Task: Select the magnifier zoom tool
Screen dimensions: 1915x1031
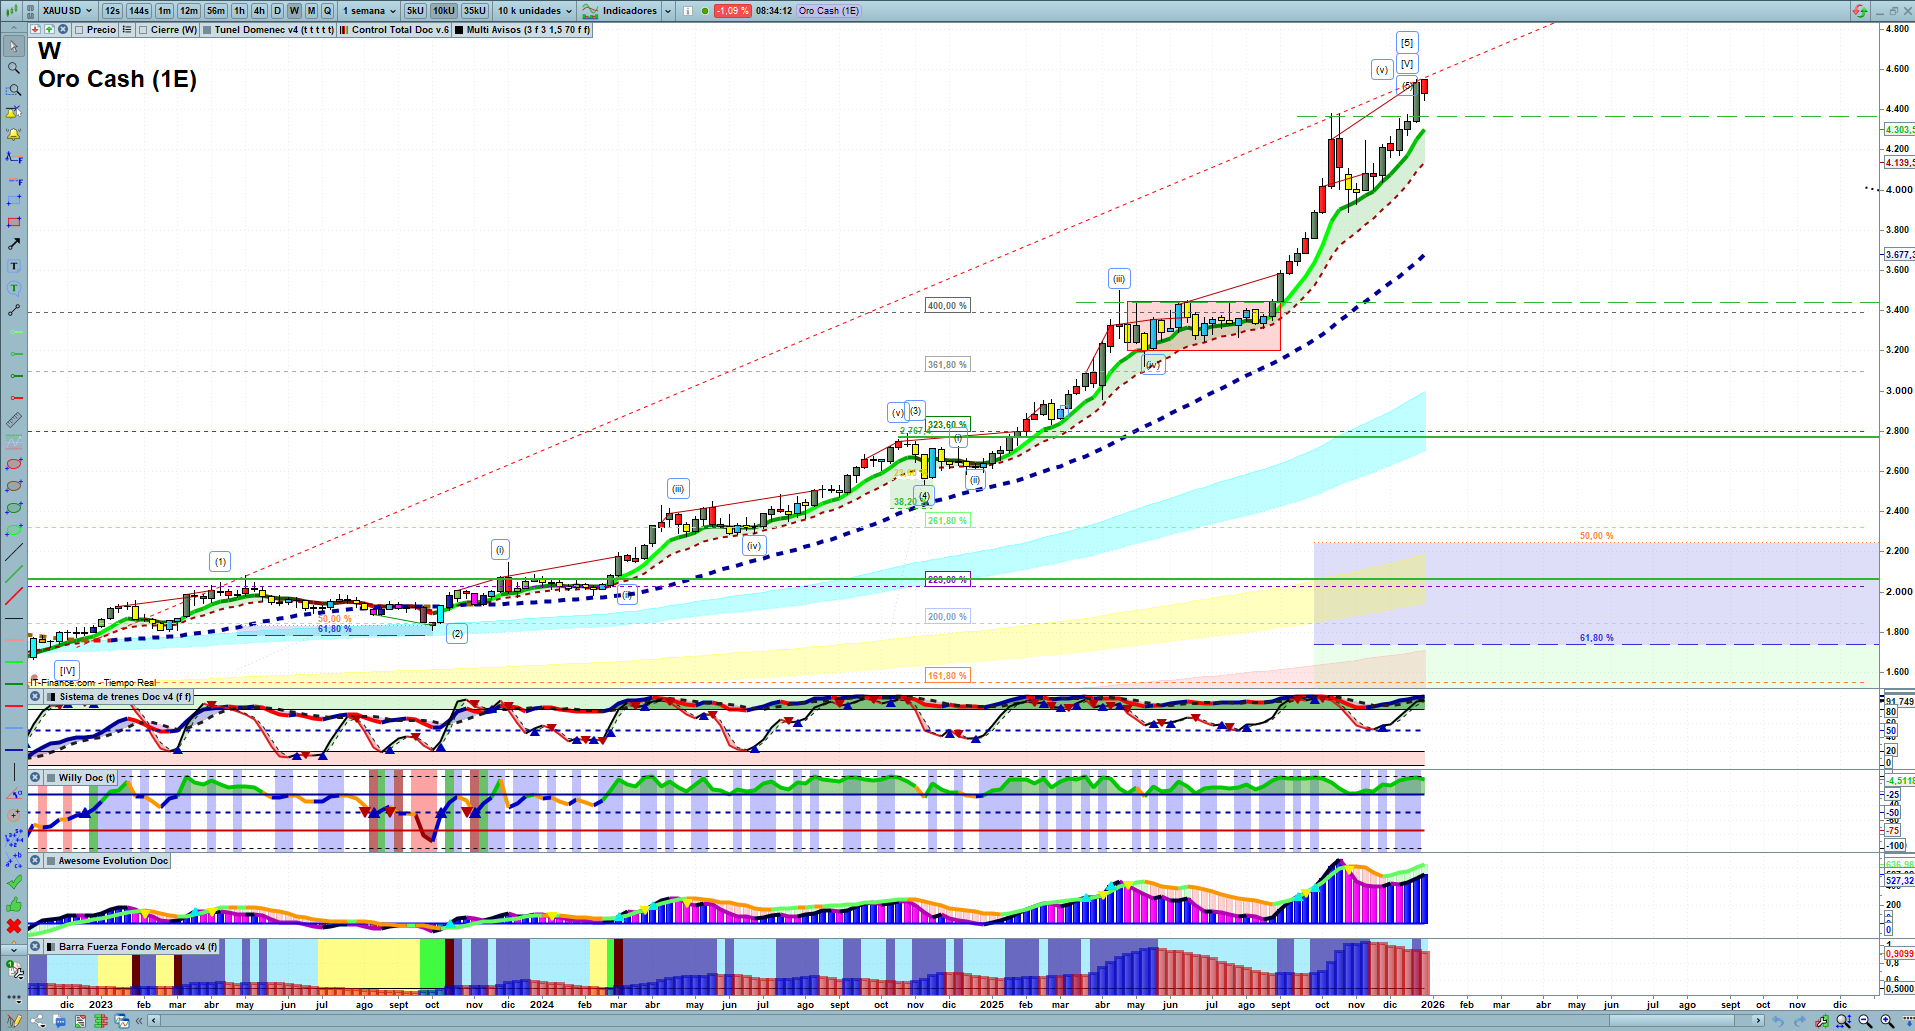Action: click(14, 68)
